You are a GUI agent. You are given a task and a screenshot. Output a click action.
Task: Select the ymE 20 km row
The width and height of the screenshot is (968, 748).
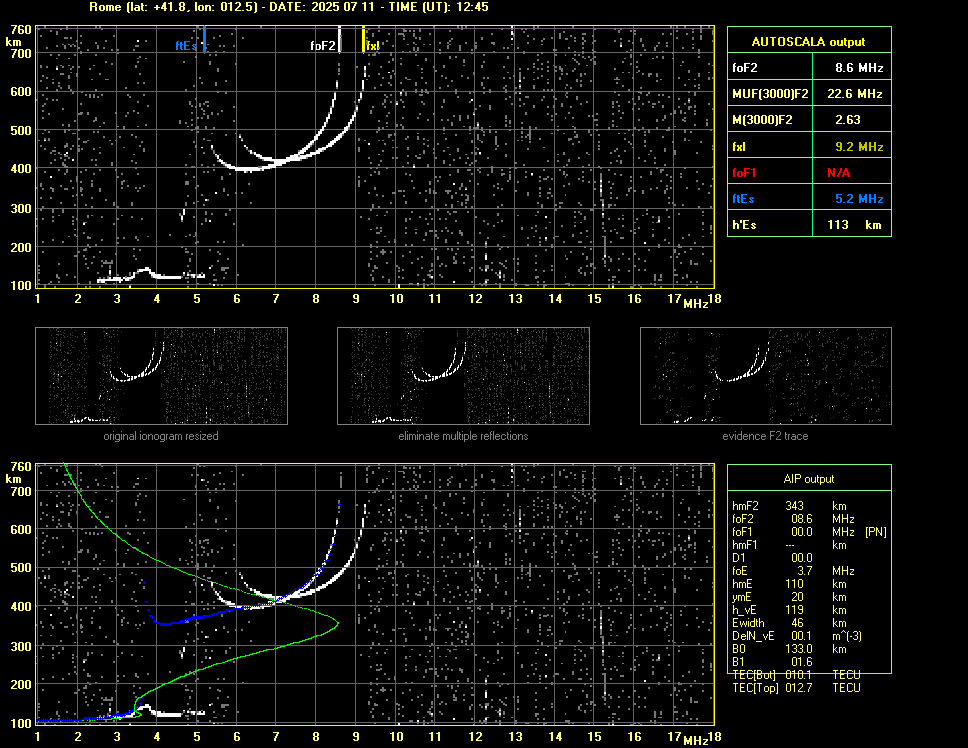coord(788,597)
